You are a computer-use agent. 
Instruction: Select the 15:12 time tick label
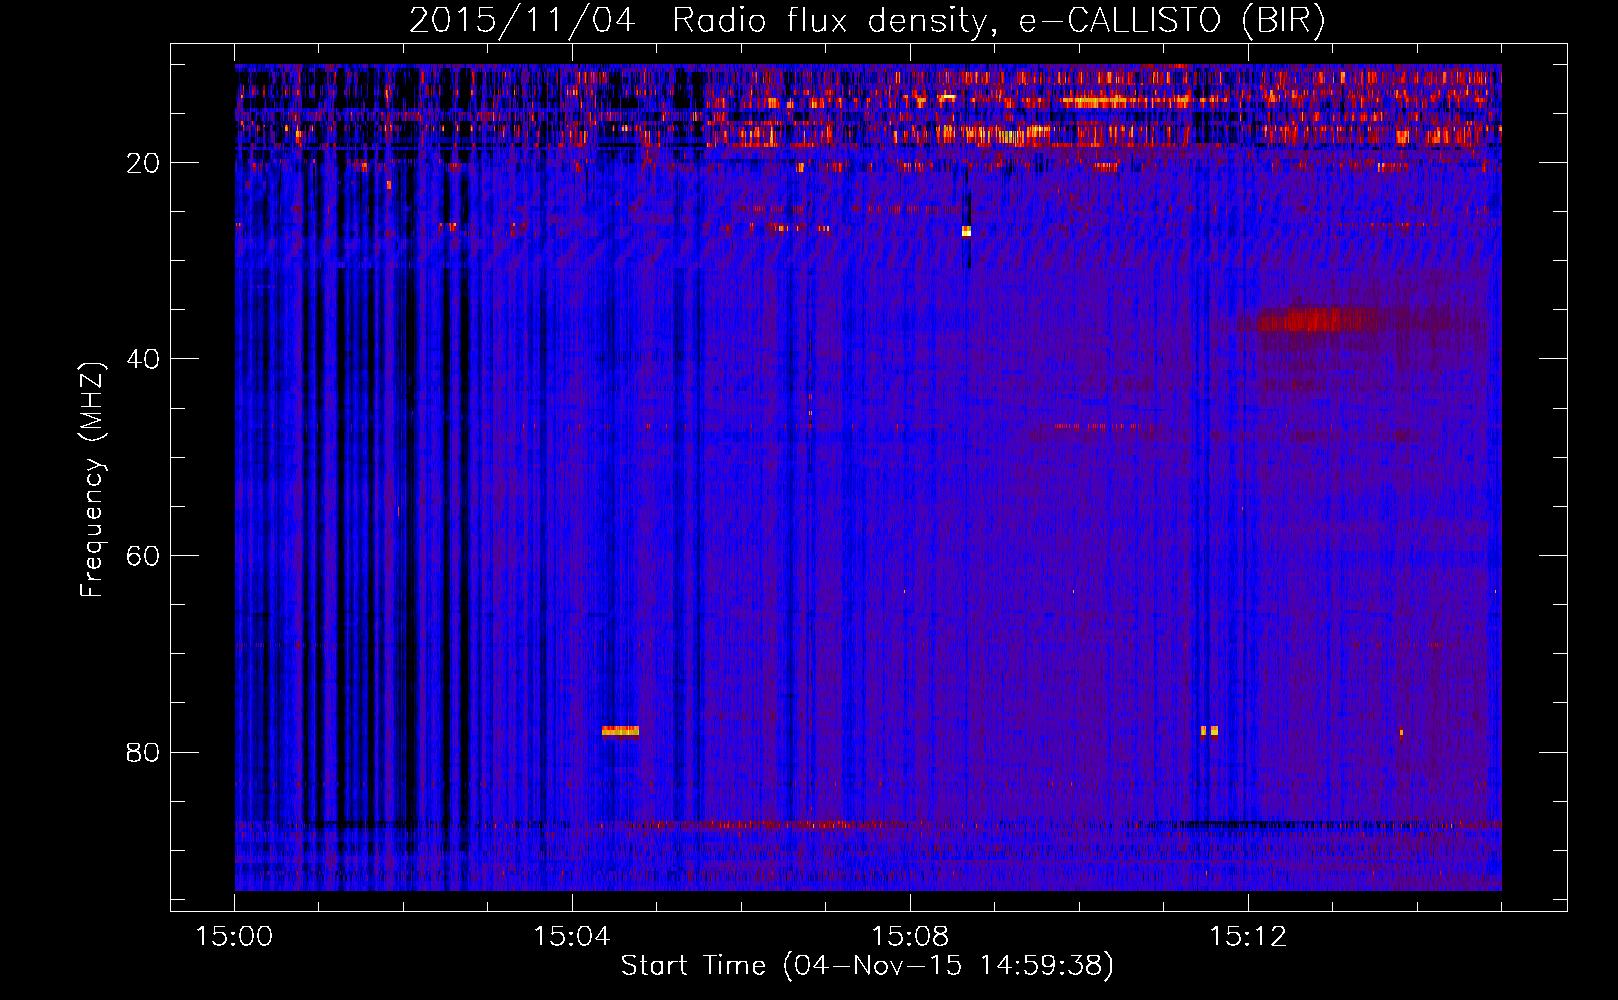1247,937
